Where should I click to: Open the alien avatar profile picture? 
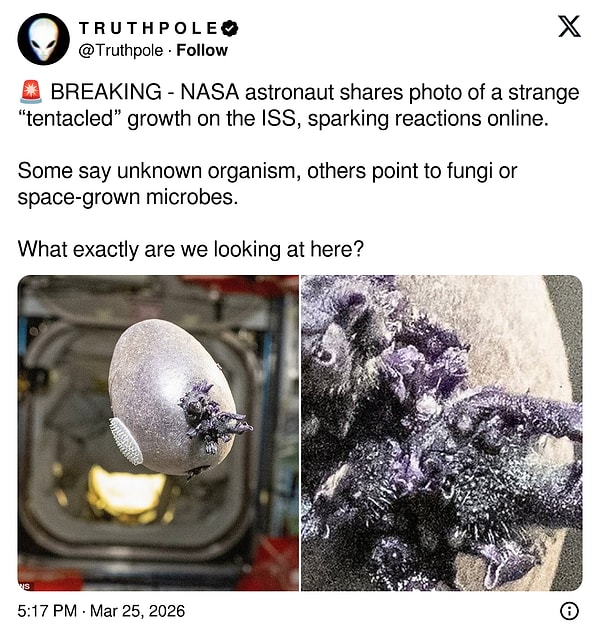[44, 39]
